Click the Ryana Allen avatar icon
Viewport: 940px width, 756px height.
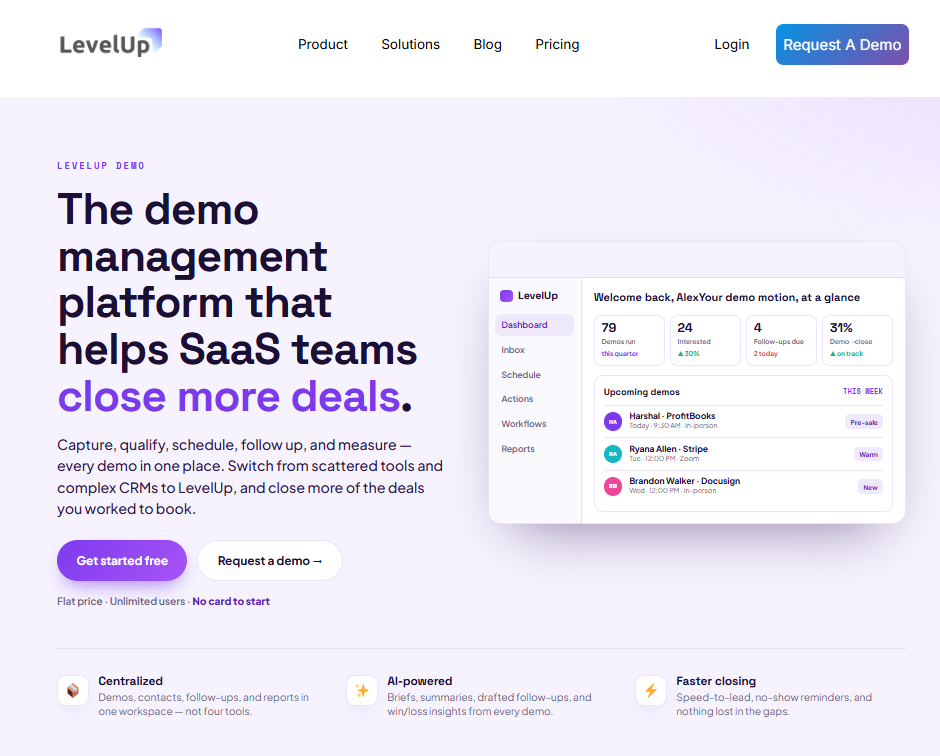pos(613,454)
